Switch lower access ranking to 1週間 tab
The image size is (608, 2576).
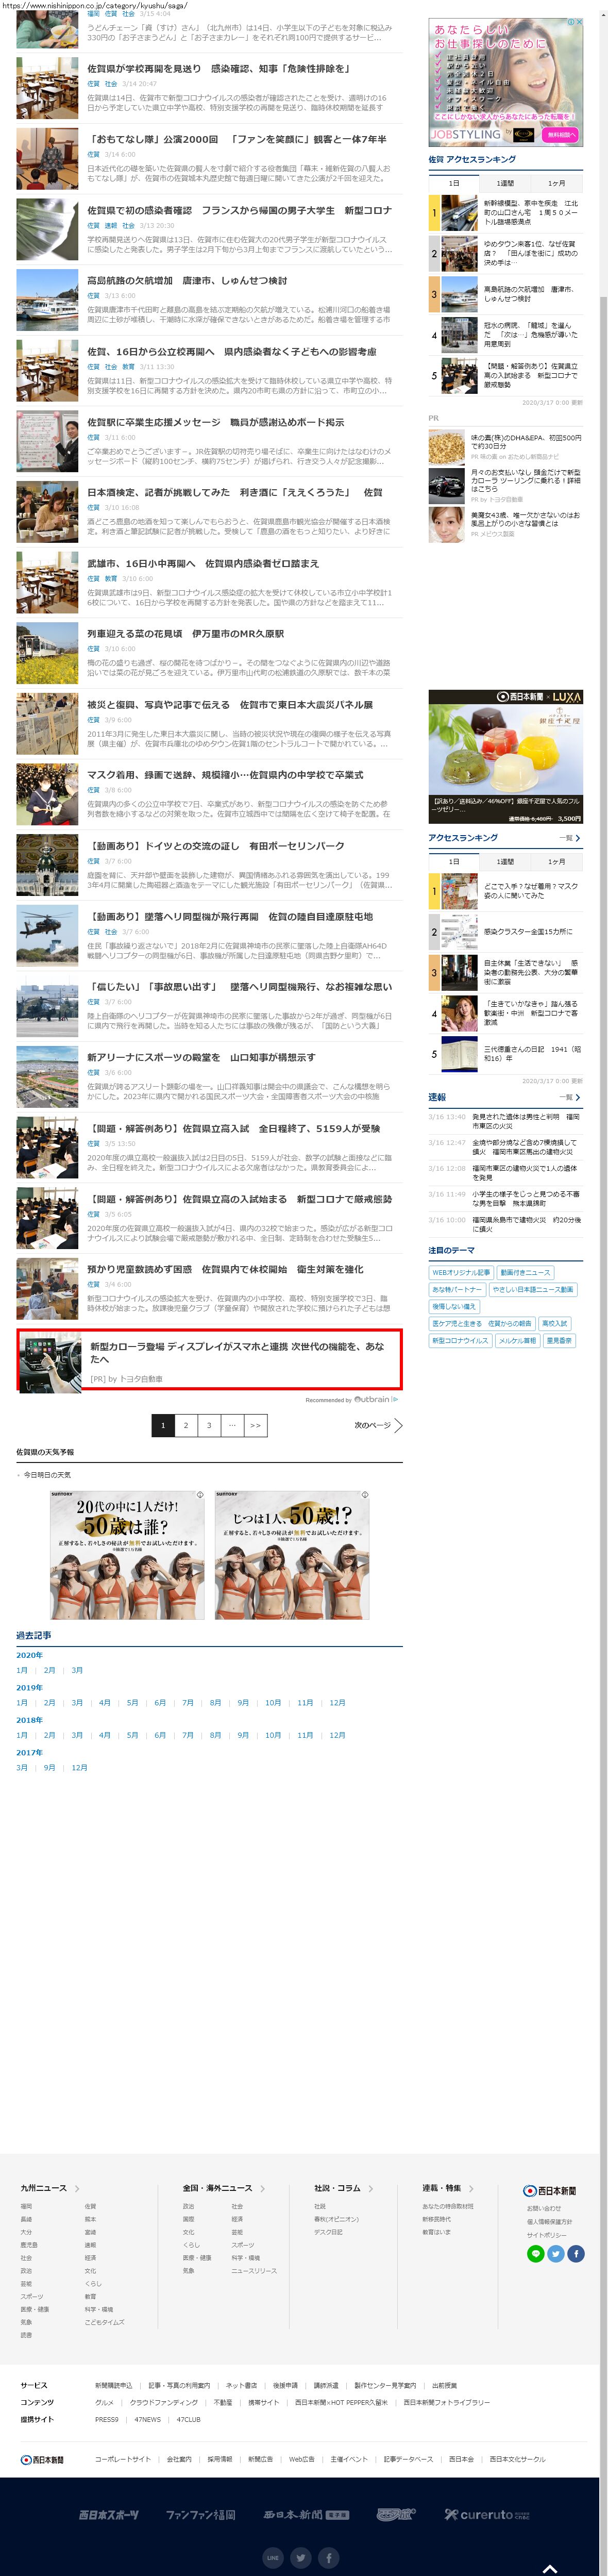[x=505, y=861]
